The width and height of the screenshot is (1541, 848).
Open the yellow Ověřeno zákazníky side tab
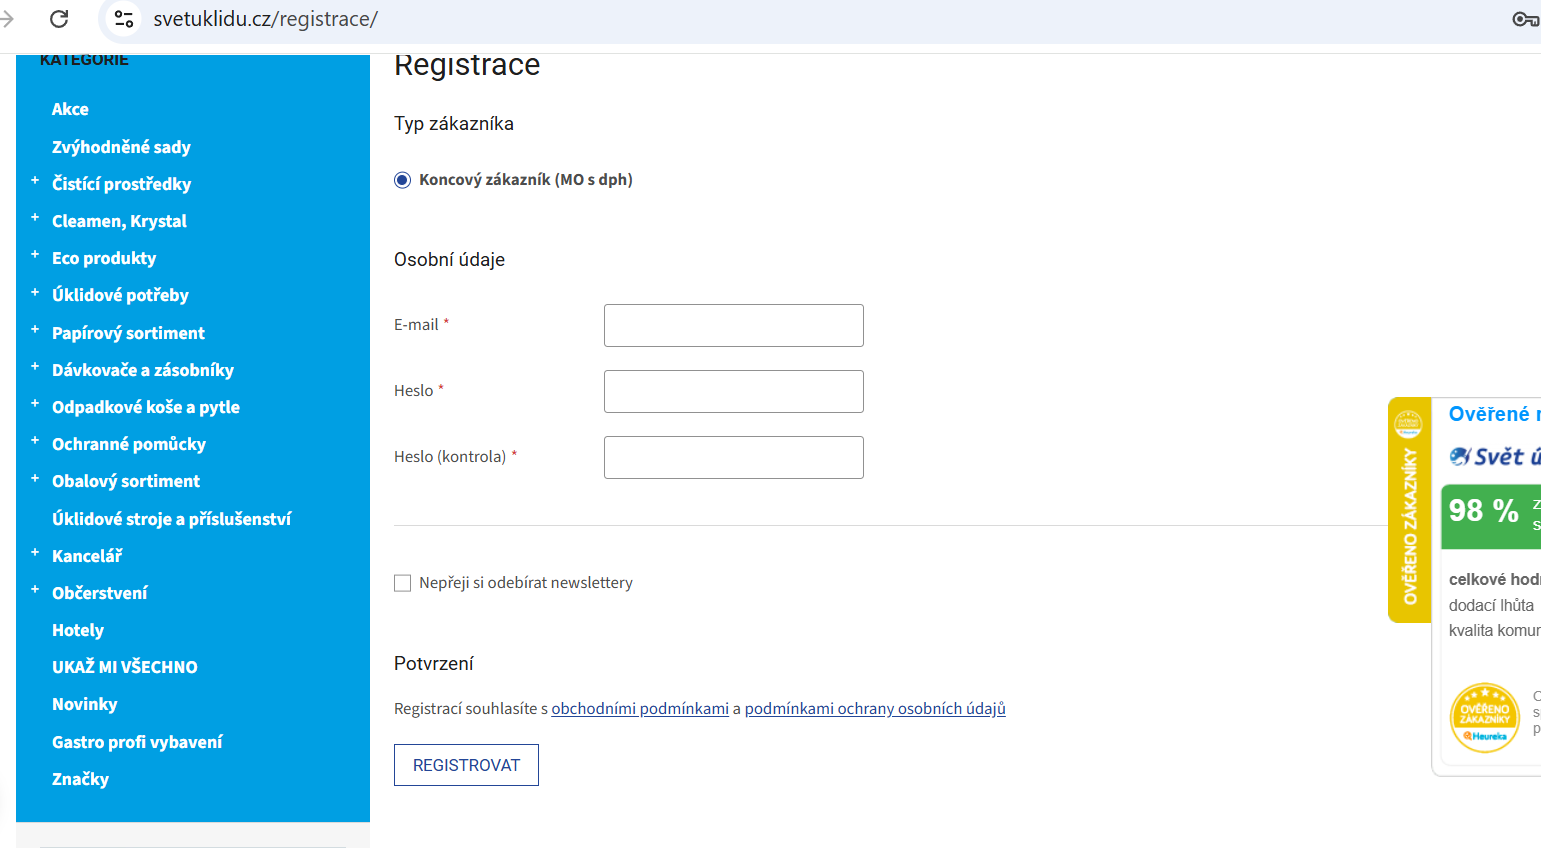(1409, 510)
